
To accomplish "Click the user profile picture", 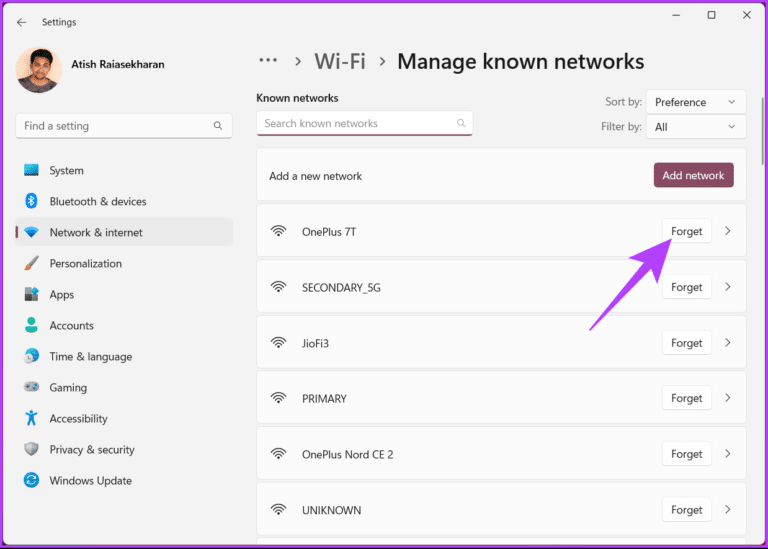I will tap(39, 70).
